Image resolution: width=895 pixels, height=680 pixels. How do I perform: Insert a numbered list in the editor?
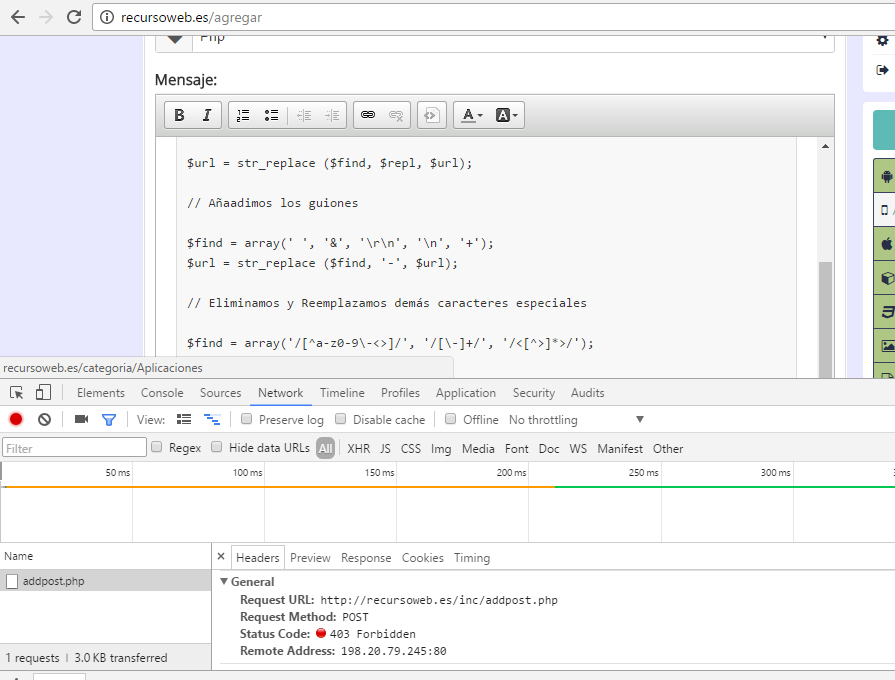click(x=243, y=115)
